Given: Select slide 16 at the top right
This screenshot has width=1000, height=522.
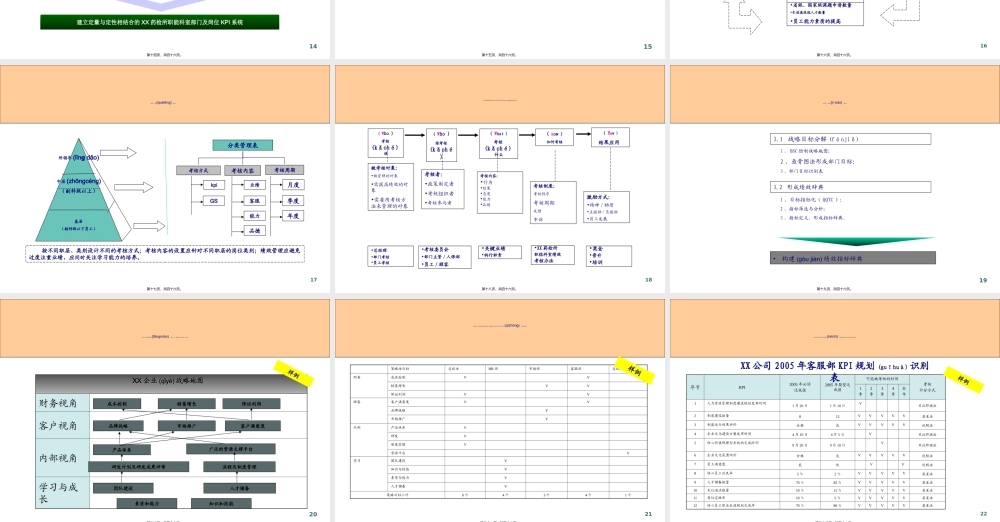Looking at the screenshot, I should pos(834,28).
